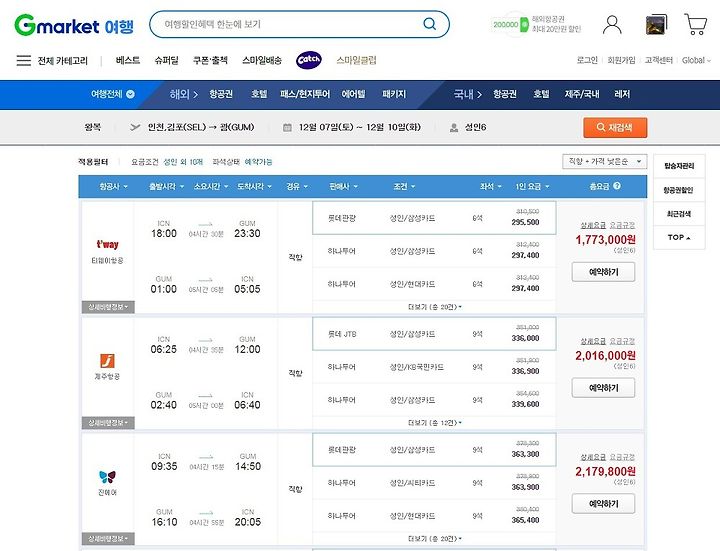Image resolution: width=720 pixels, height=551 pixels.
Task: Click the calendar date icon
Action: coord(287,128)
